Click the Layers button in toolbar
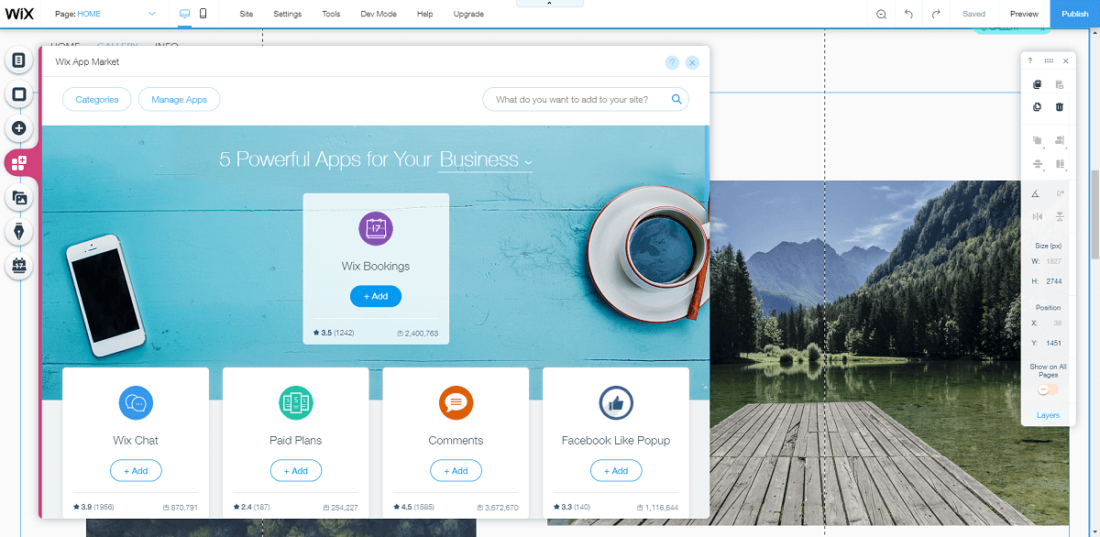The height and width of the screenshot is (537, 1100). click(x=1048, y=416)
